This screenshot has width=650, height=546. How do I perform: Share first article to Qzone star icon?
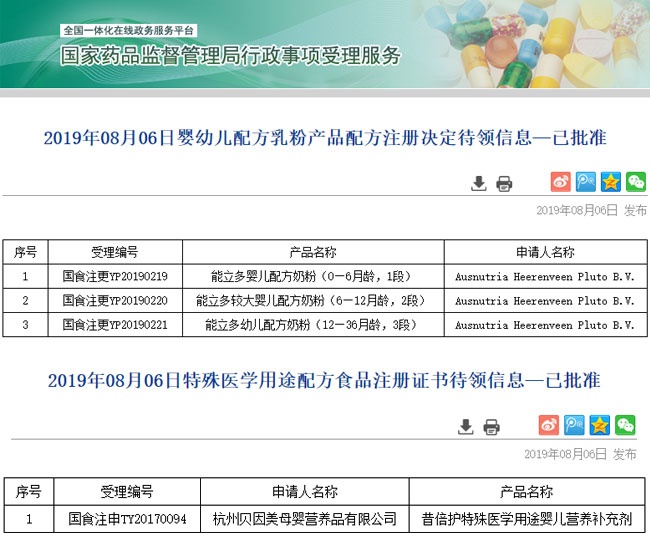click(x=611, y=182)
